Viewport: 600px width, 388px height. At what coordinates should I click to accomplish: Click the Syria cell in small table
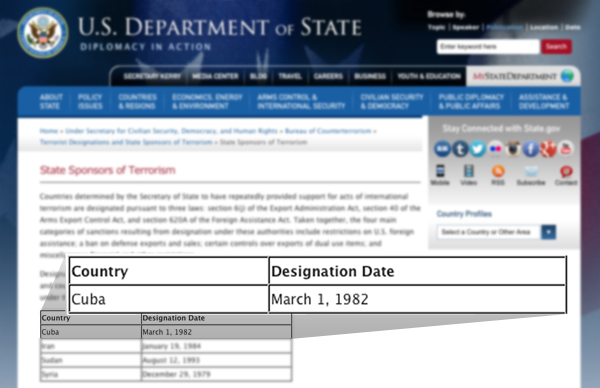[91, 374]
